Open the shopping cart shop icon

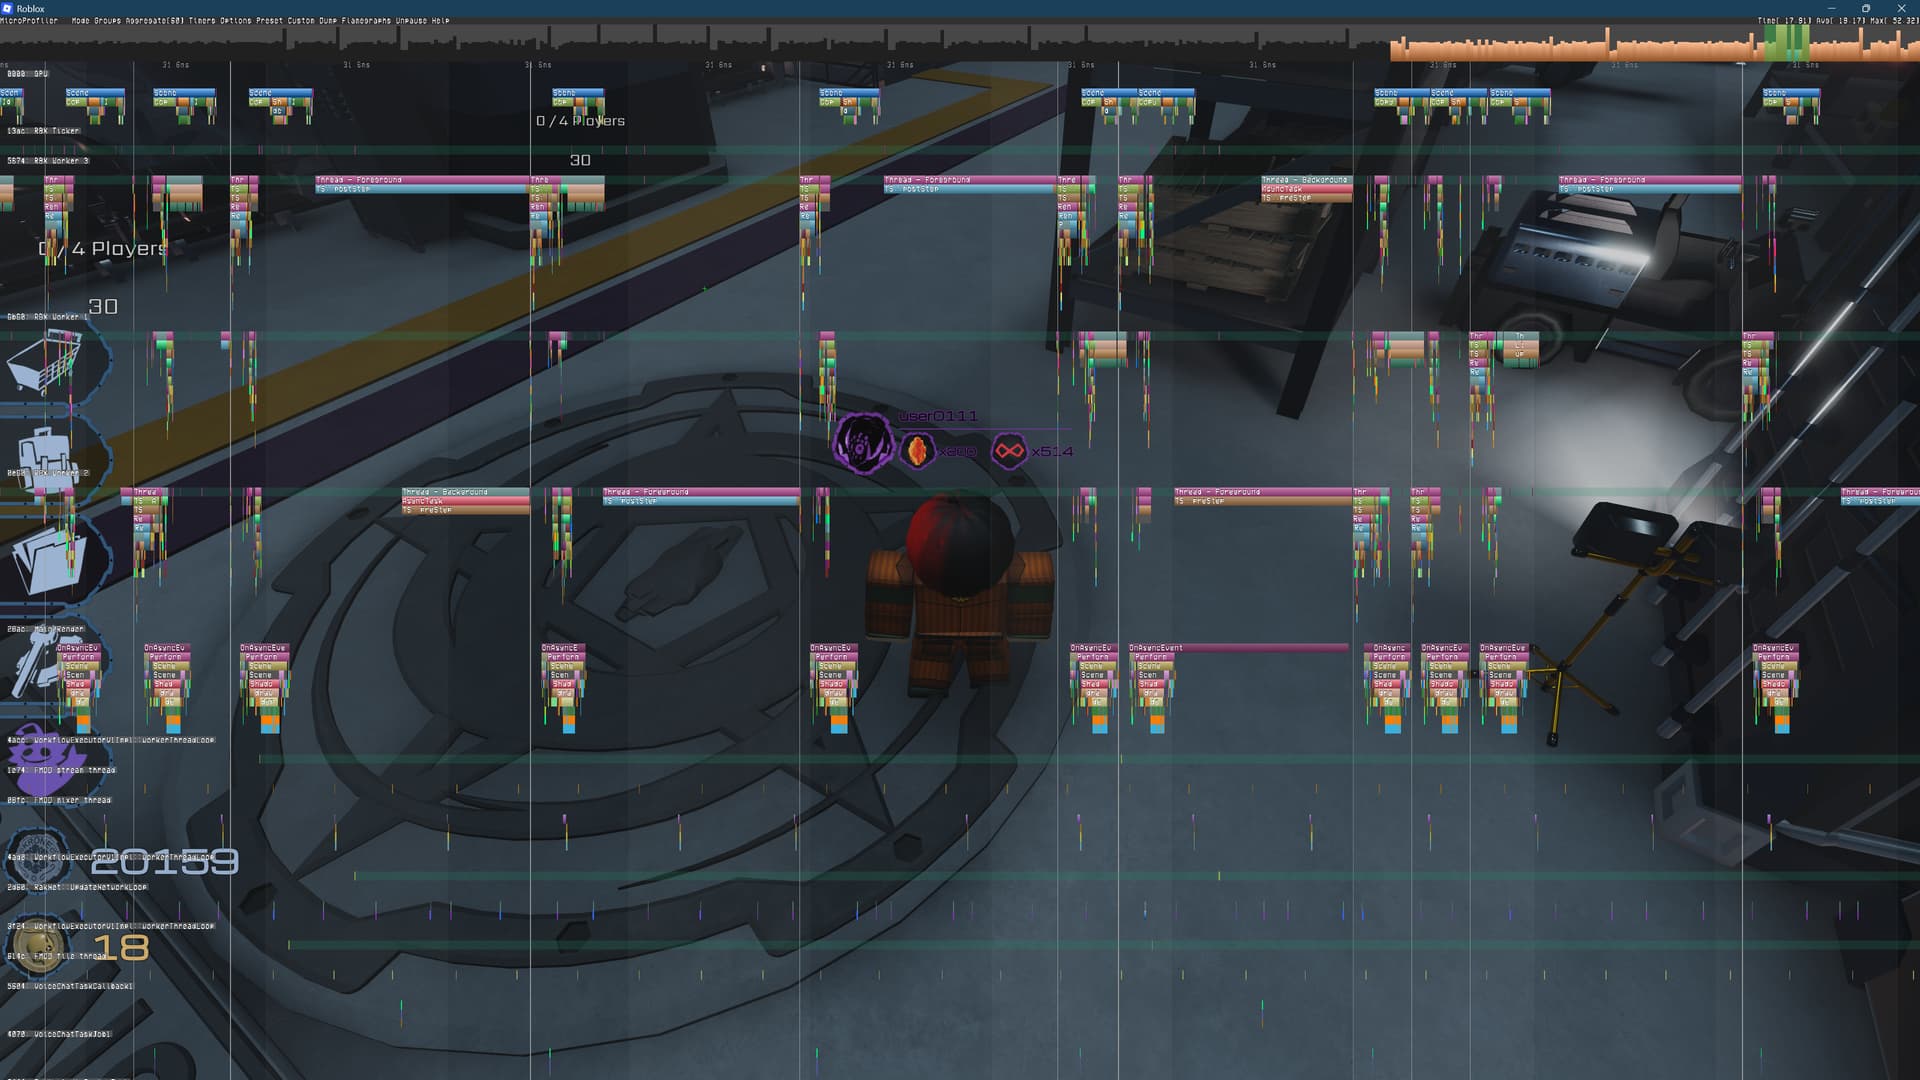pos(45,362)
